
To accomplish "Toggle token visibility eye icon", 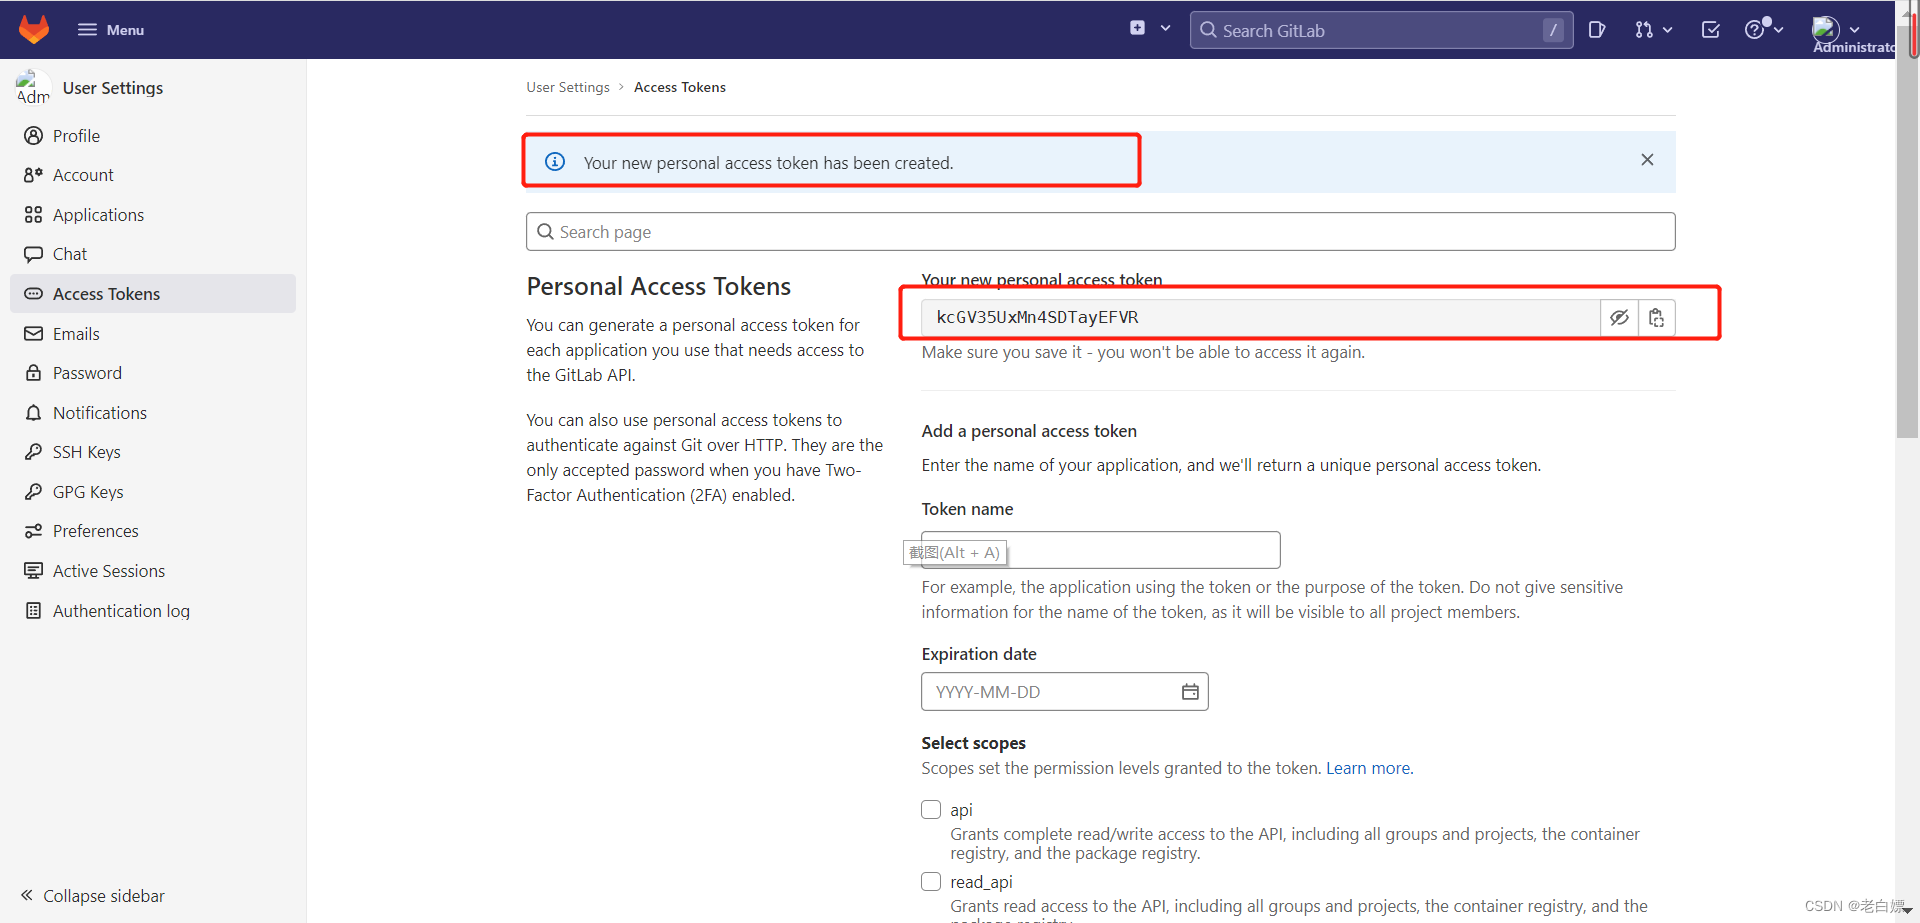I will pos(1619,318).
